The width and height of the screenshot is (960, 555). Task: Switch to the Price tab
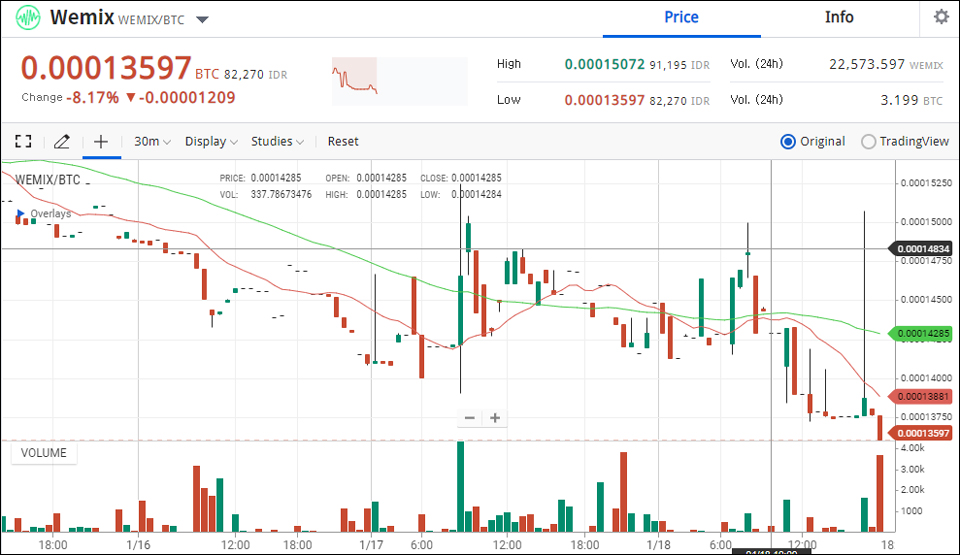[x=681, y=17]
